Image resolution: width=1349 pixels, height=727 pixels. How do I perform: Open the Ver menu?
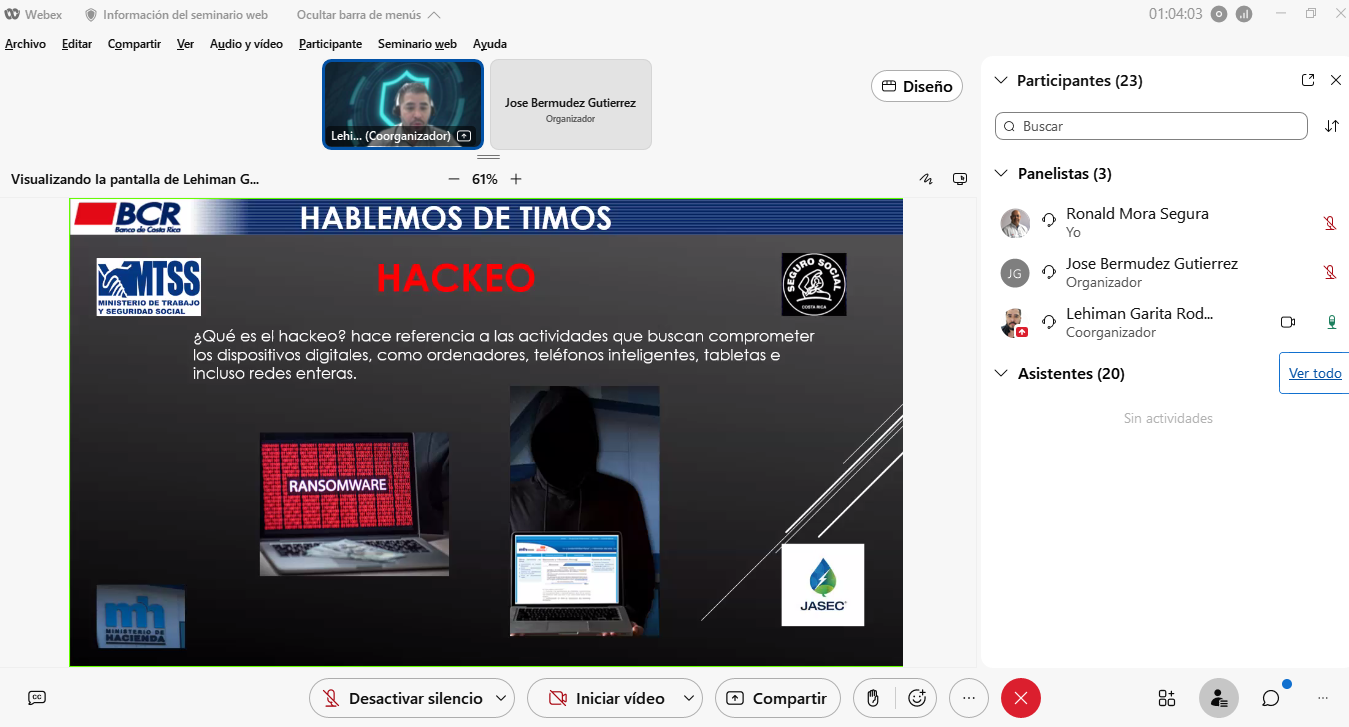[185, 44]
